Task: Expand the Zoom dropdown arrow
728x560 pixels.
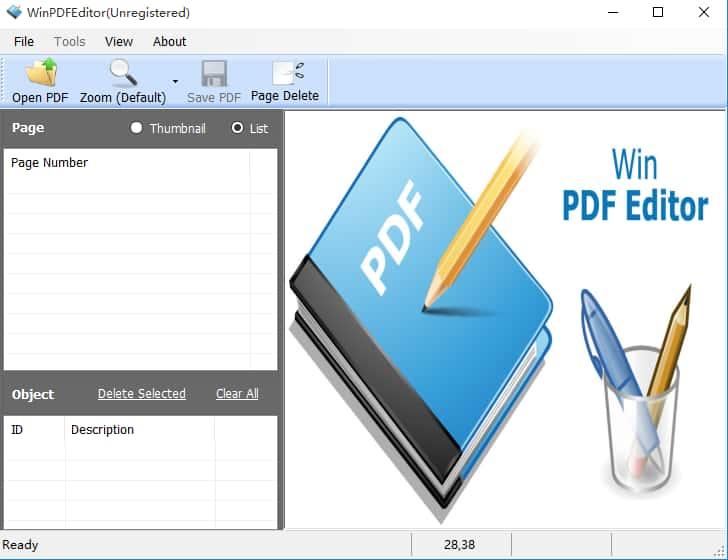Action: (175, 82)
